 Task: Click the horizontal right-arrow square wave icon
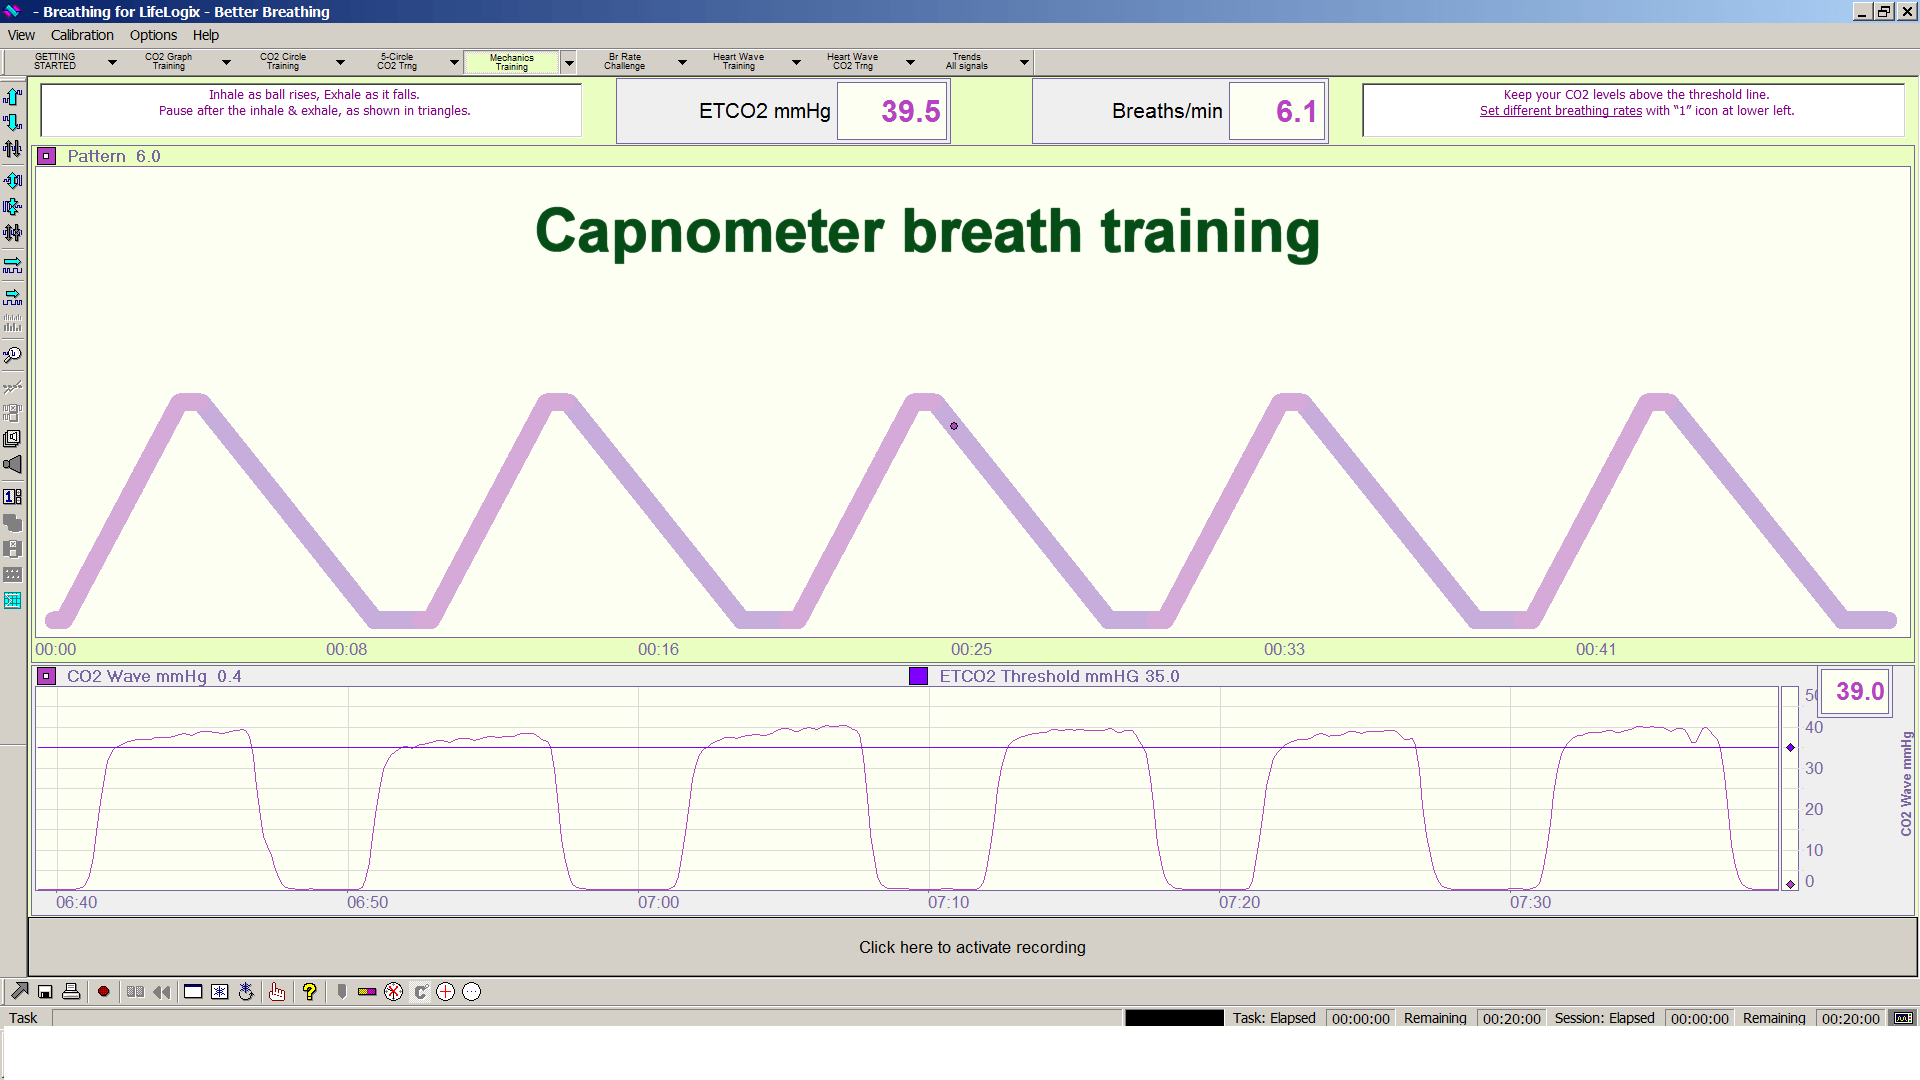coord(13,265)
